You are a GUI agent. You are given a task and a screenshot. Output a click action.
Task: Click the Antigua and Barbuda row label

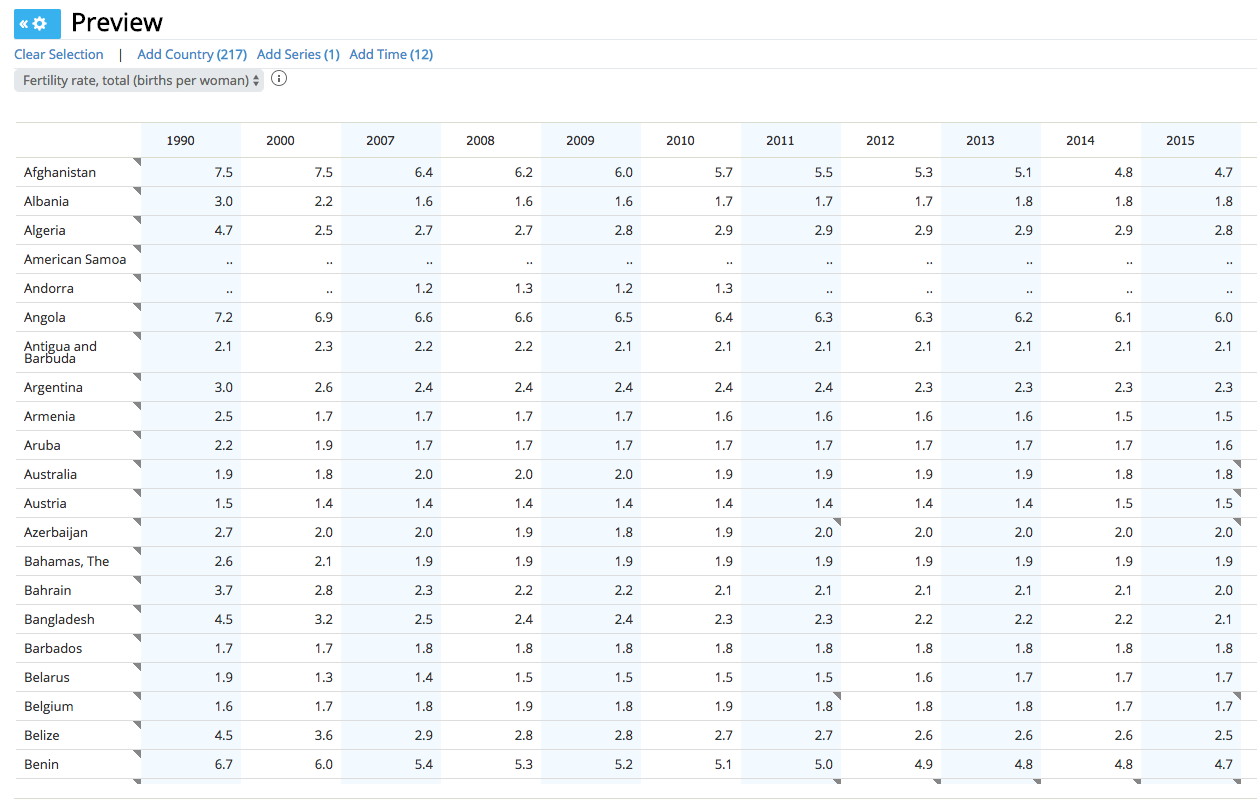point(60,352)
